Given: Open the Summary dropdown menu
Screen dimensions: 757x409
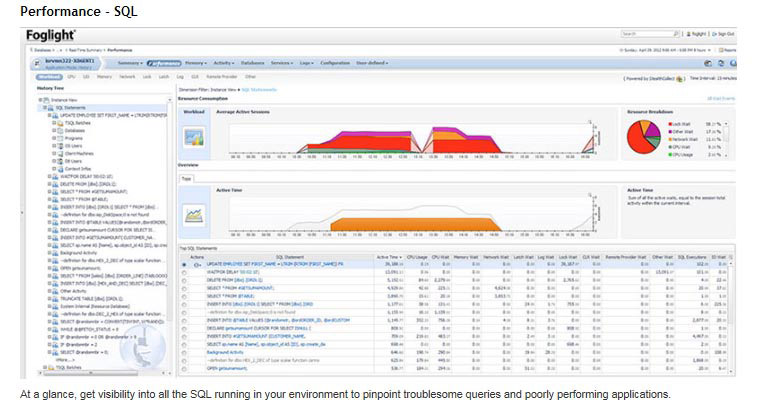Looking at the screenshot, I should click(130, 63).
